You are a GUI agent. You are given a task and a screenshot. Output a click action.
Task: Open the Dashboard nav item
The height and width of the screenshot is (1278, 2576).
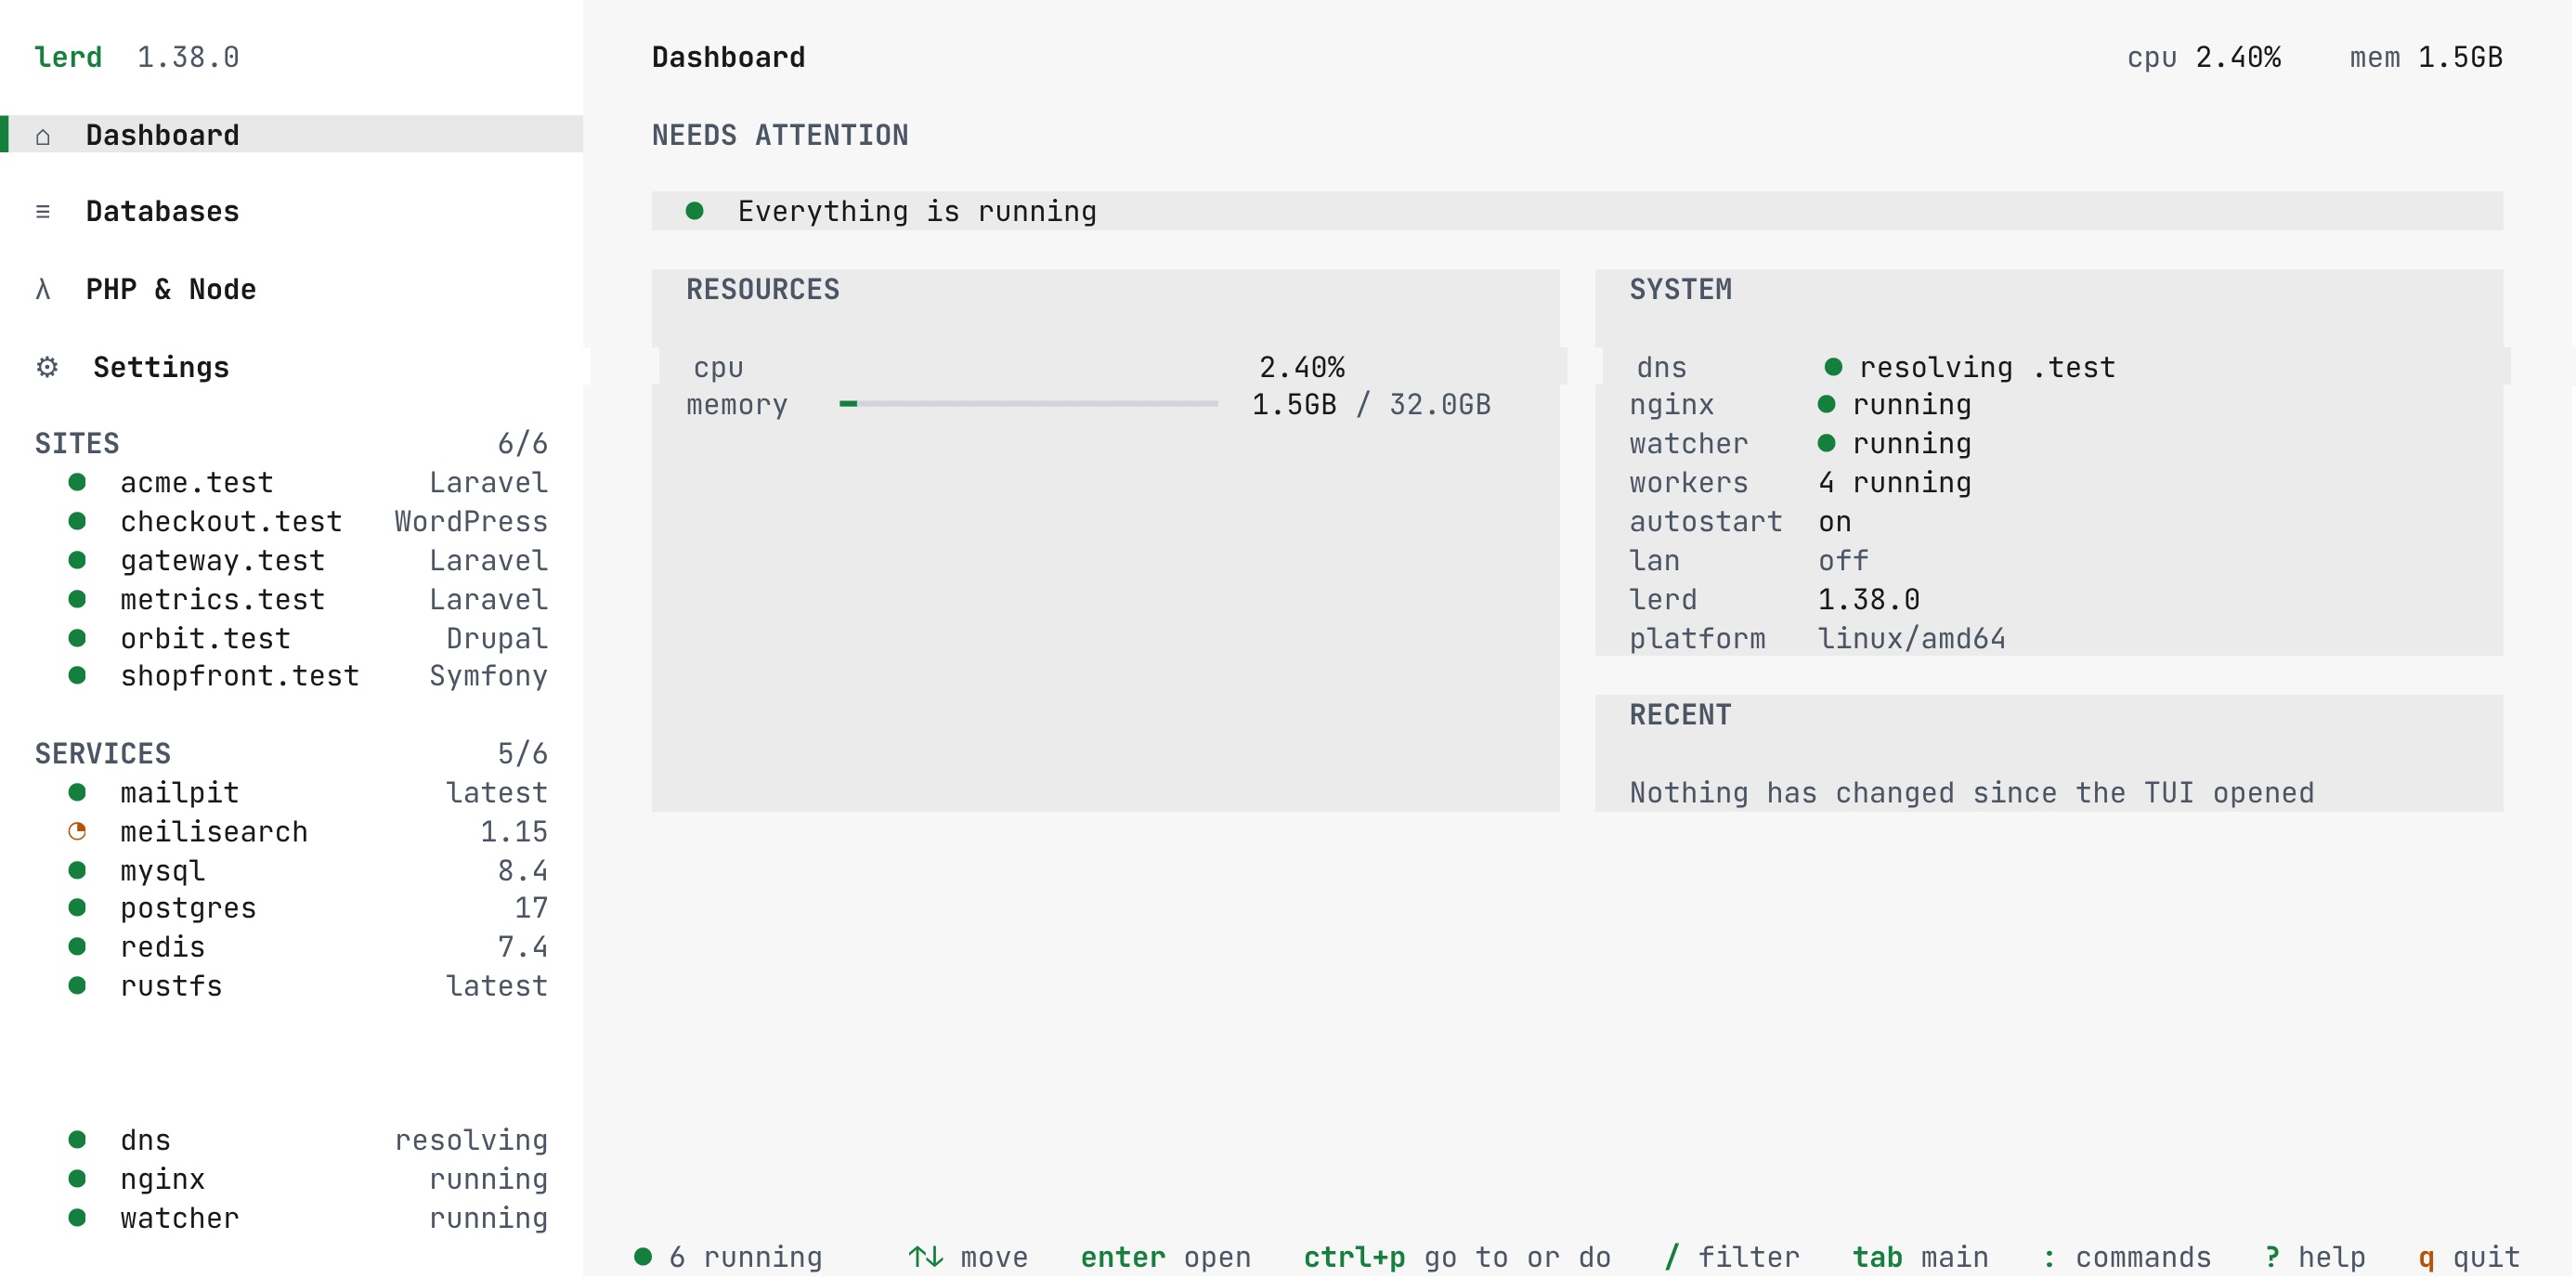click(291, 135)
